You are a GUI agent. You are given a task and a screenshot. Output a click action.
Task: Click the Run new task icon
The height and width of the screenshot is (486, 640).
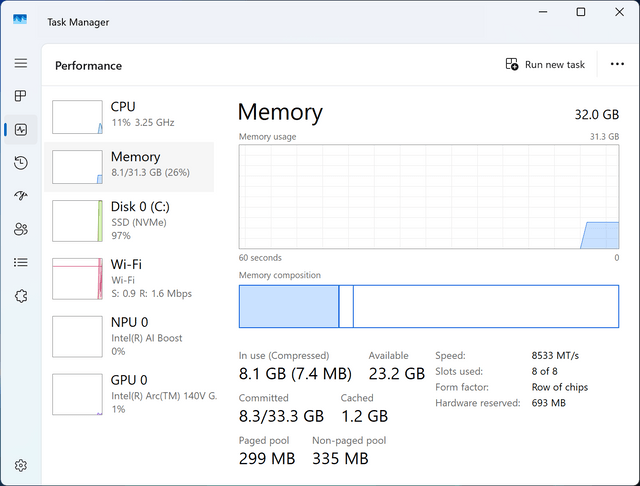(512, 64)
